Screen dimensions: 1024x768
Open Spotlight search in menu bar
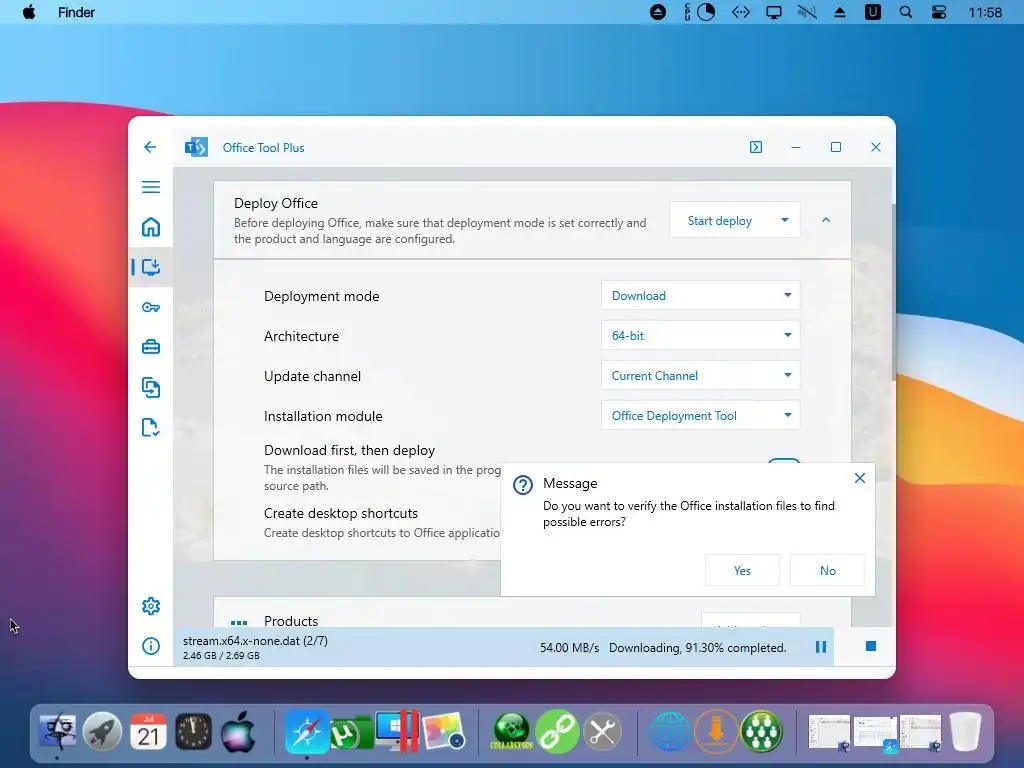(x=905, y=12)
